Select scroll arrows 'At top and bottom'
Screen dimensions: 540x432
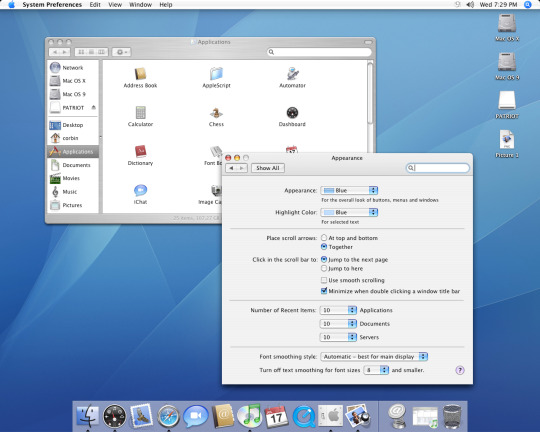324,238
